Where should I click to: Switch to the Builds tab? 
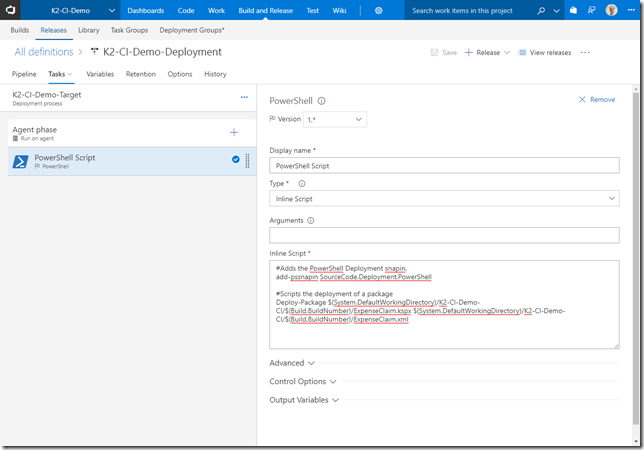tap(20, 30)
